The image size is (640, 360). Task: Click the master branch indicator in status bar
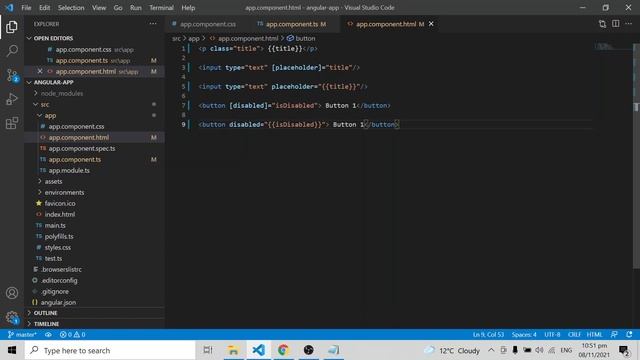22,334
